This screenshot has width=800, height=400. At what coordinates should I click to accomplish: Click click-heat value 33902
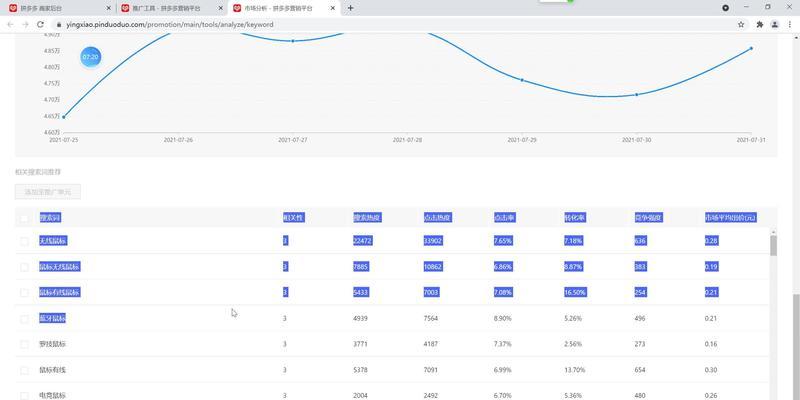[x=433, y=241]
